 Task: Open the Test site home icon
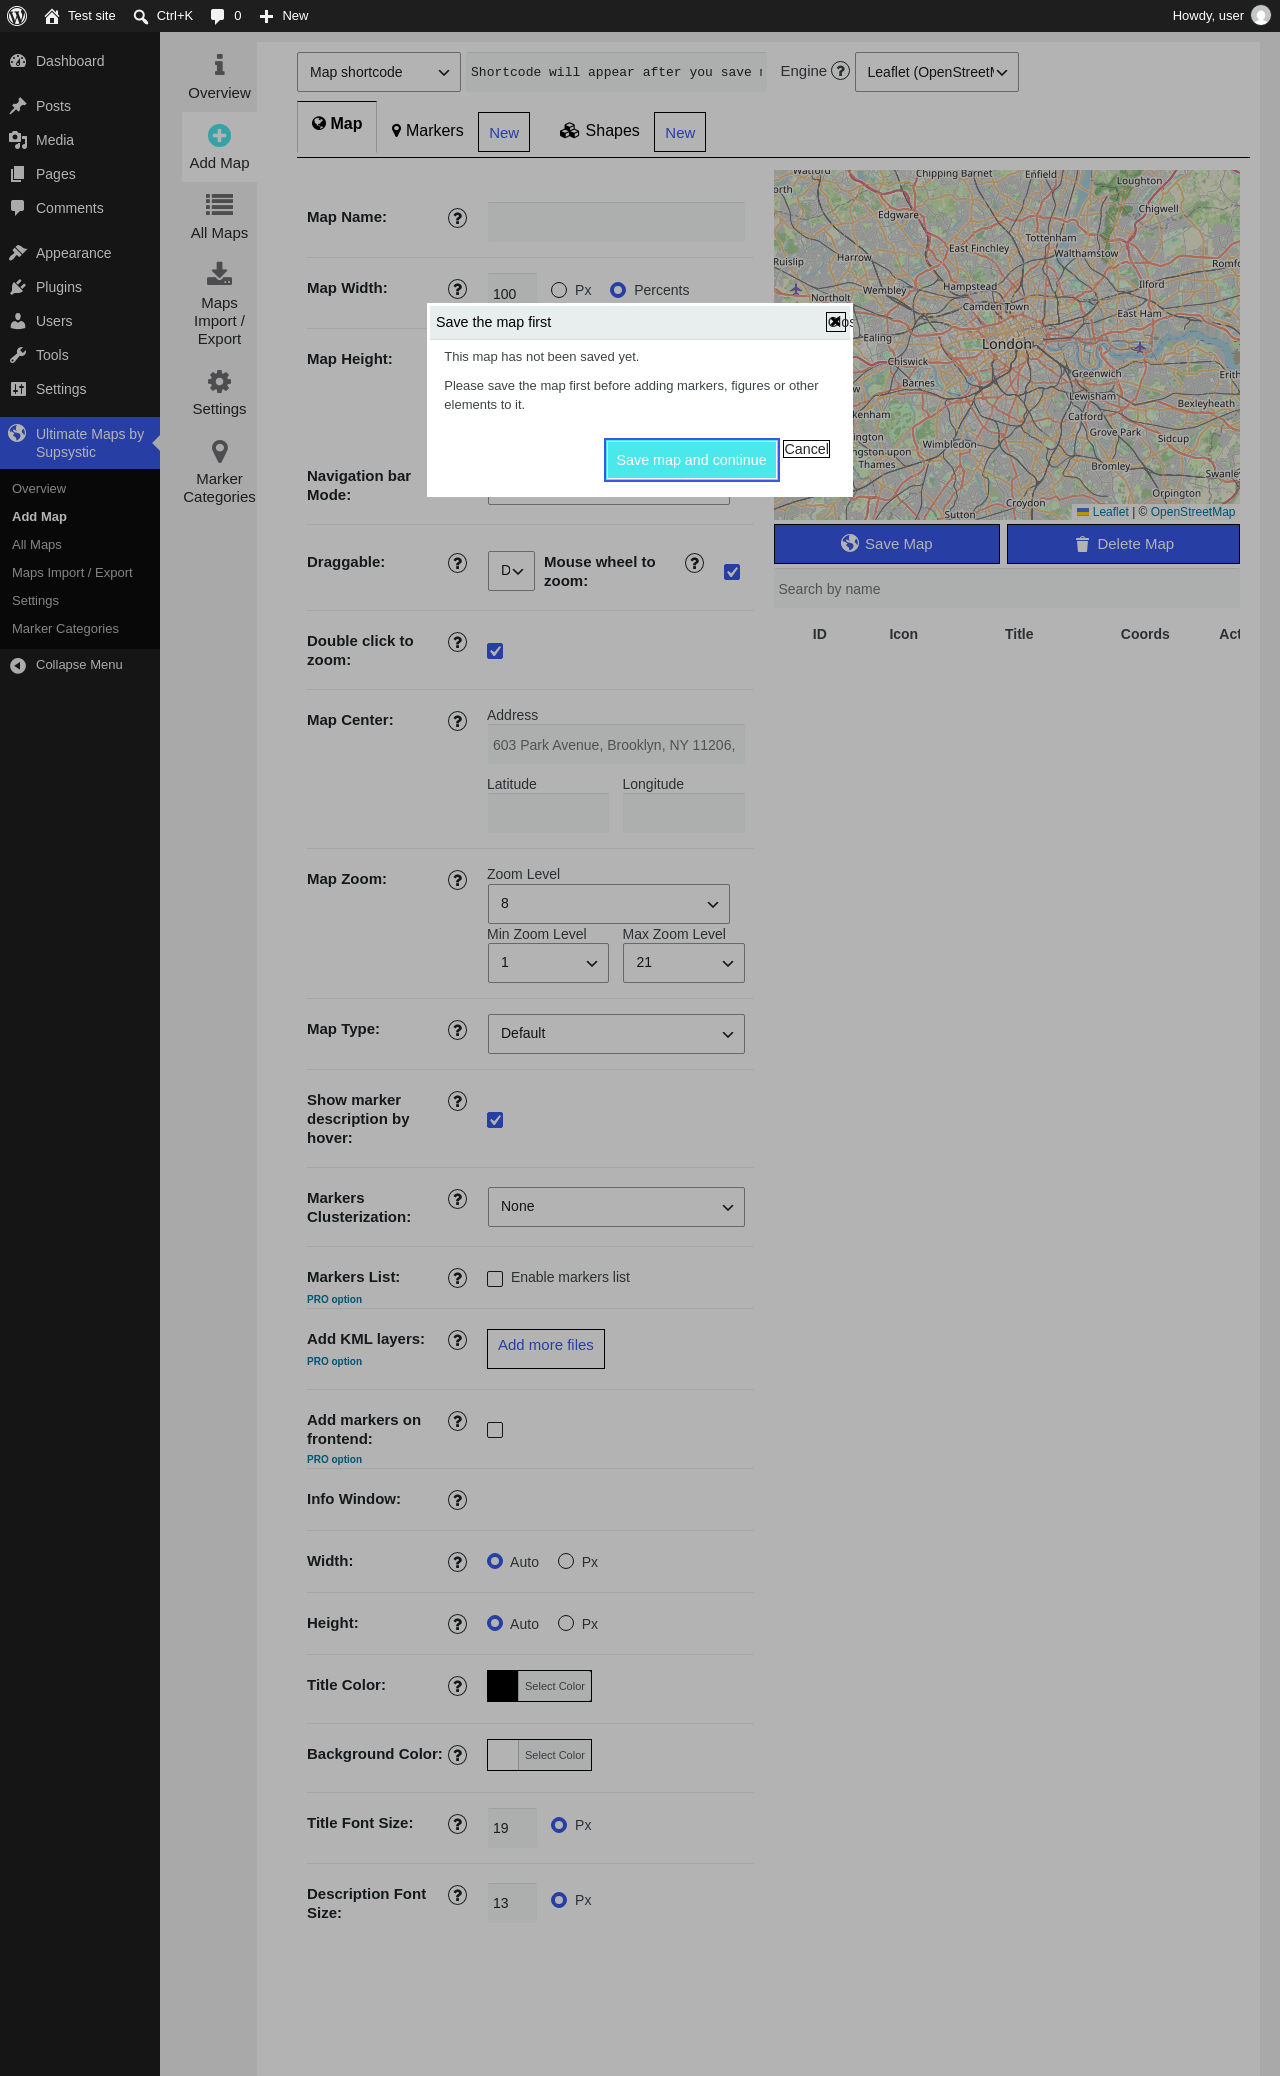tap(52, 16)
